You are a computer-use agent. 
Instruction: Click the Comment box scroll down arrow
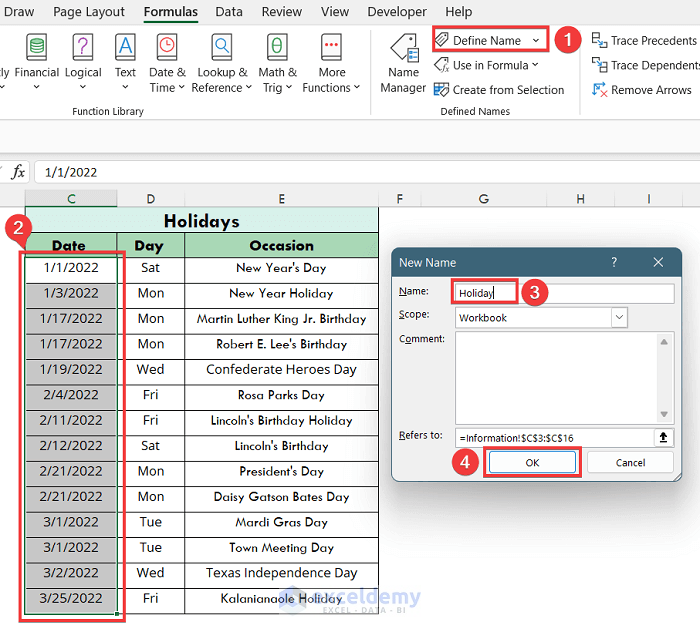[664, 414]
